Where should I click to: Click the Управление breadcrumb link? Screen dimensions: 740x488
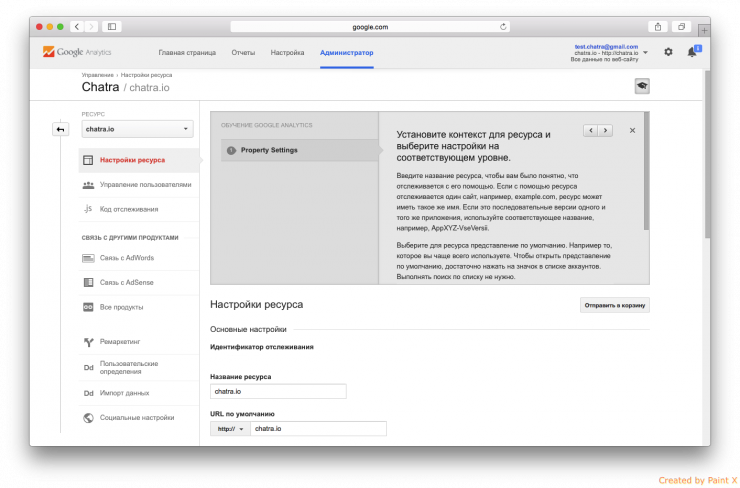(x=98, y=75)
